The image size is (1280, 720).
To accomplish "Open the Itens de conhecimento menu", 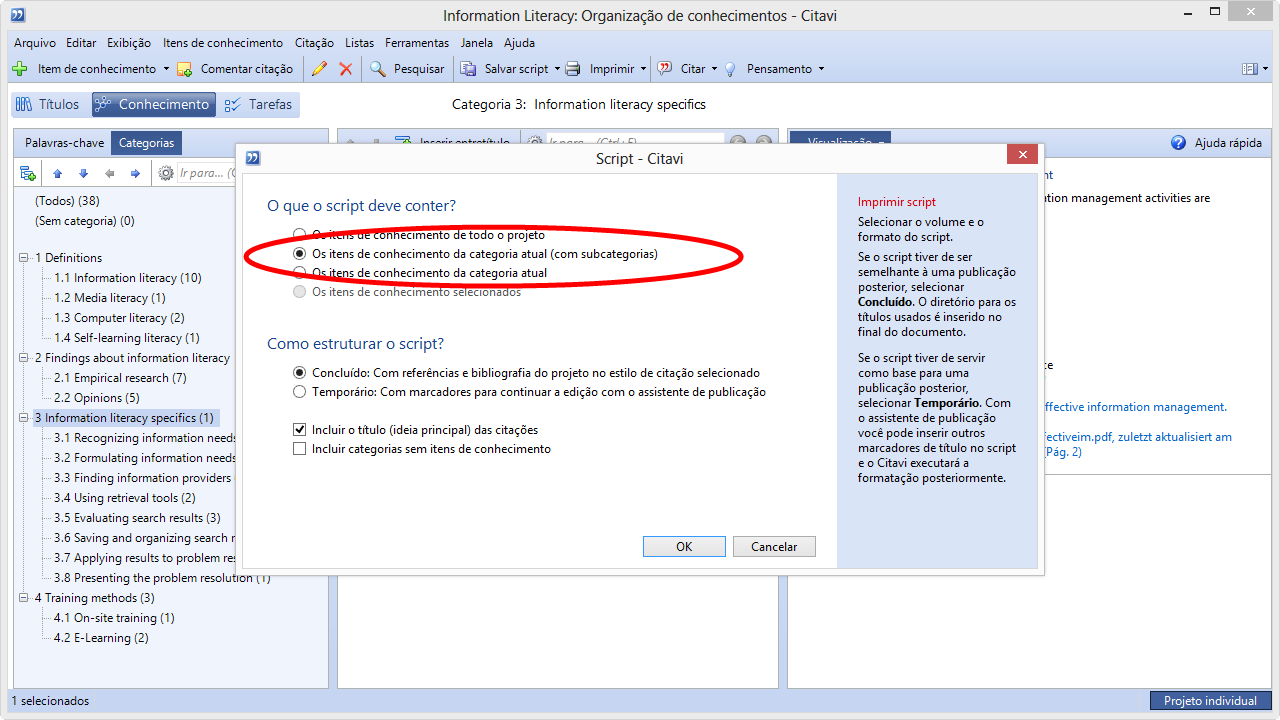I will click(223, 43).
